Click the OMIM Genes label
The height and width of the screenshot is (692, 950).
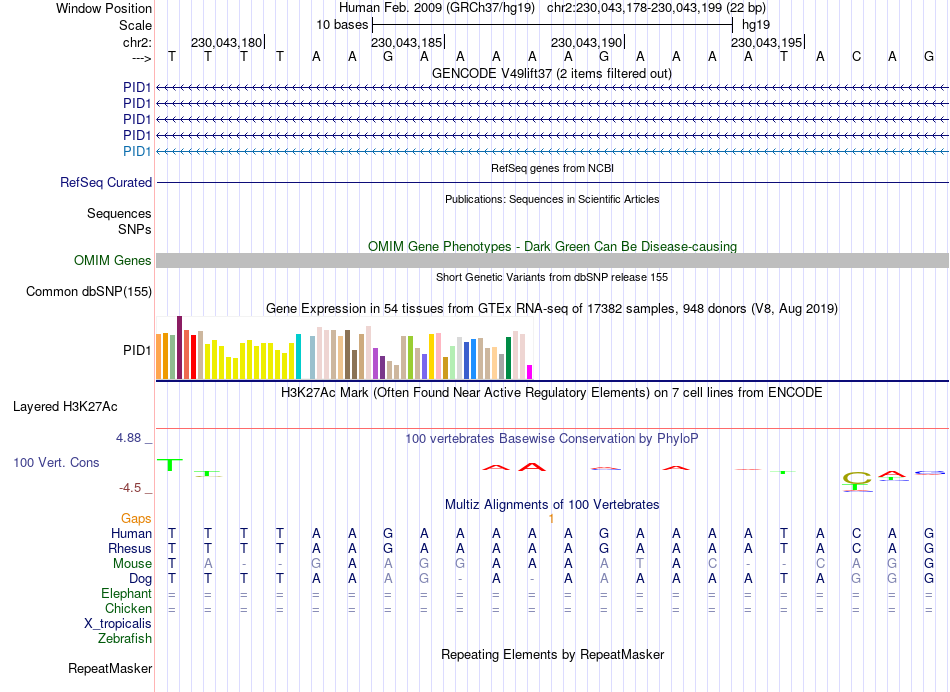click(113, 261)
